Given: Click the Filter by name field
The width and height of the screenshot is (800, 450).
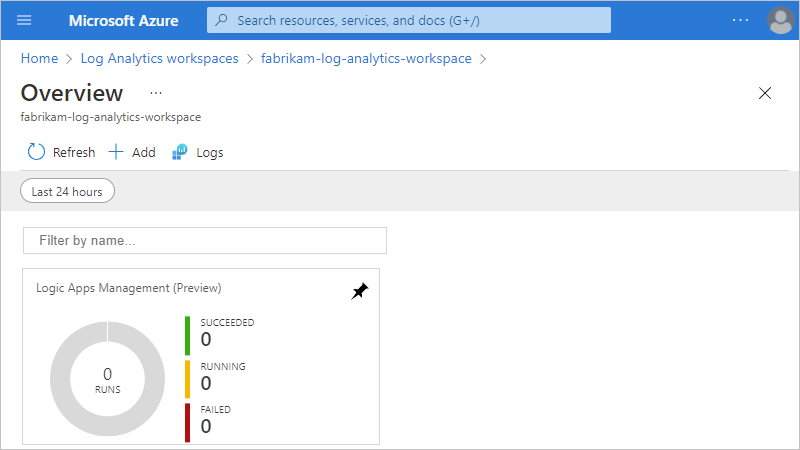Looking at the screenshot, I should pyautogui.click(x=205, y=241).
